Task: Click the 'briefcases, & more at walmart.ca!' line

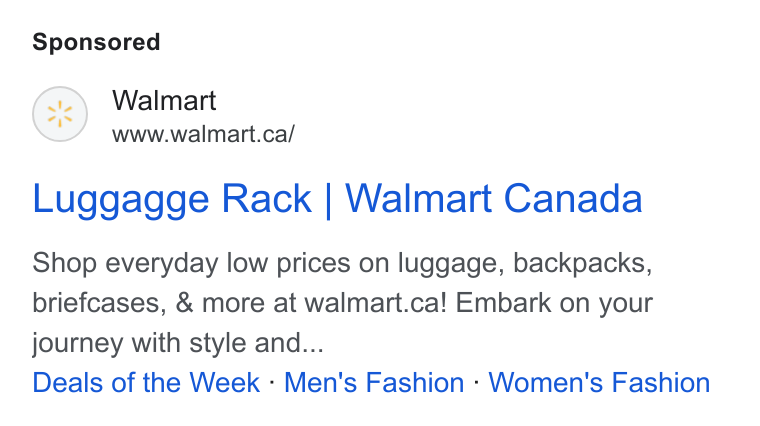Action: click(239, 303)
